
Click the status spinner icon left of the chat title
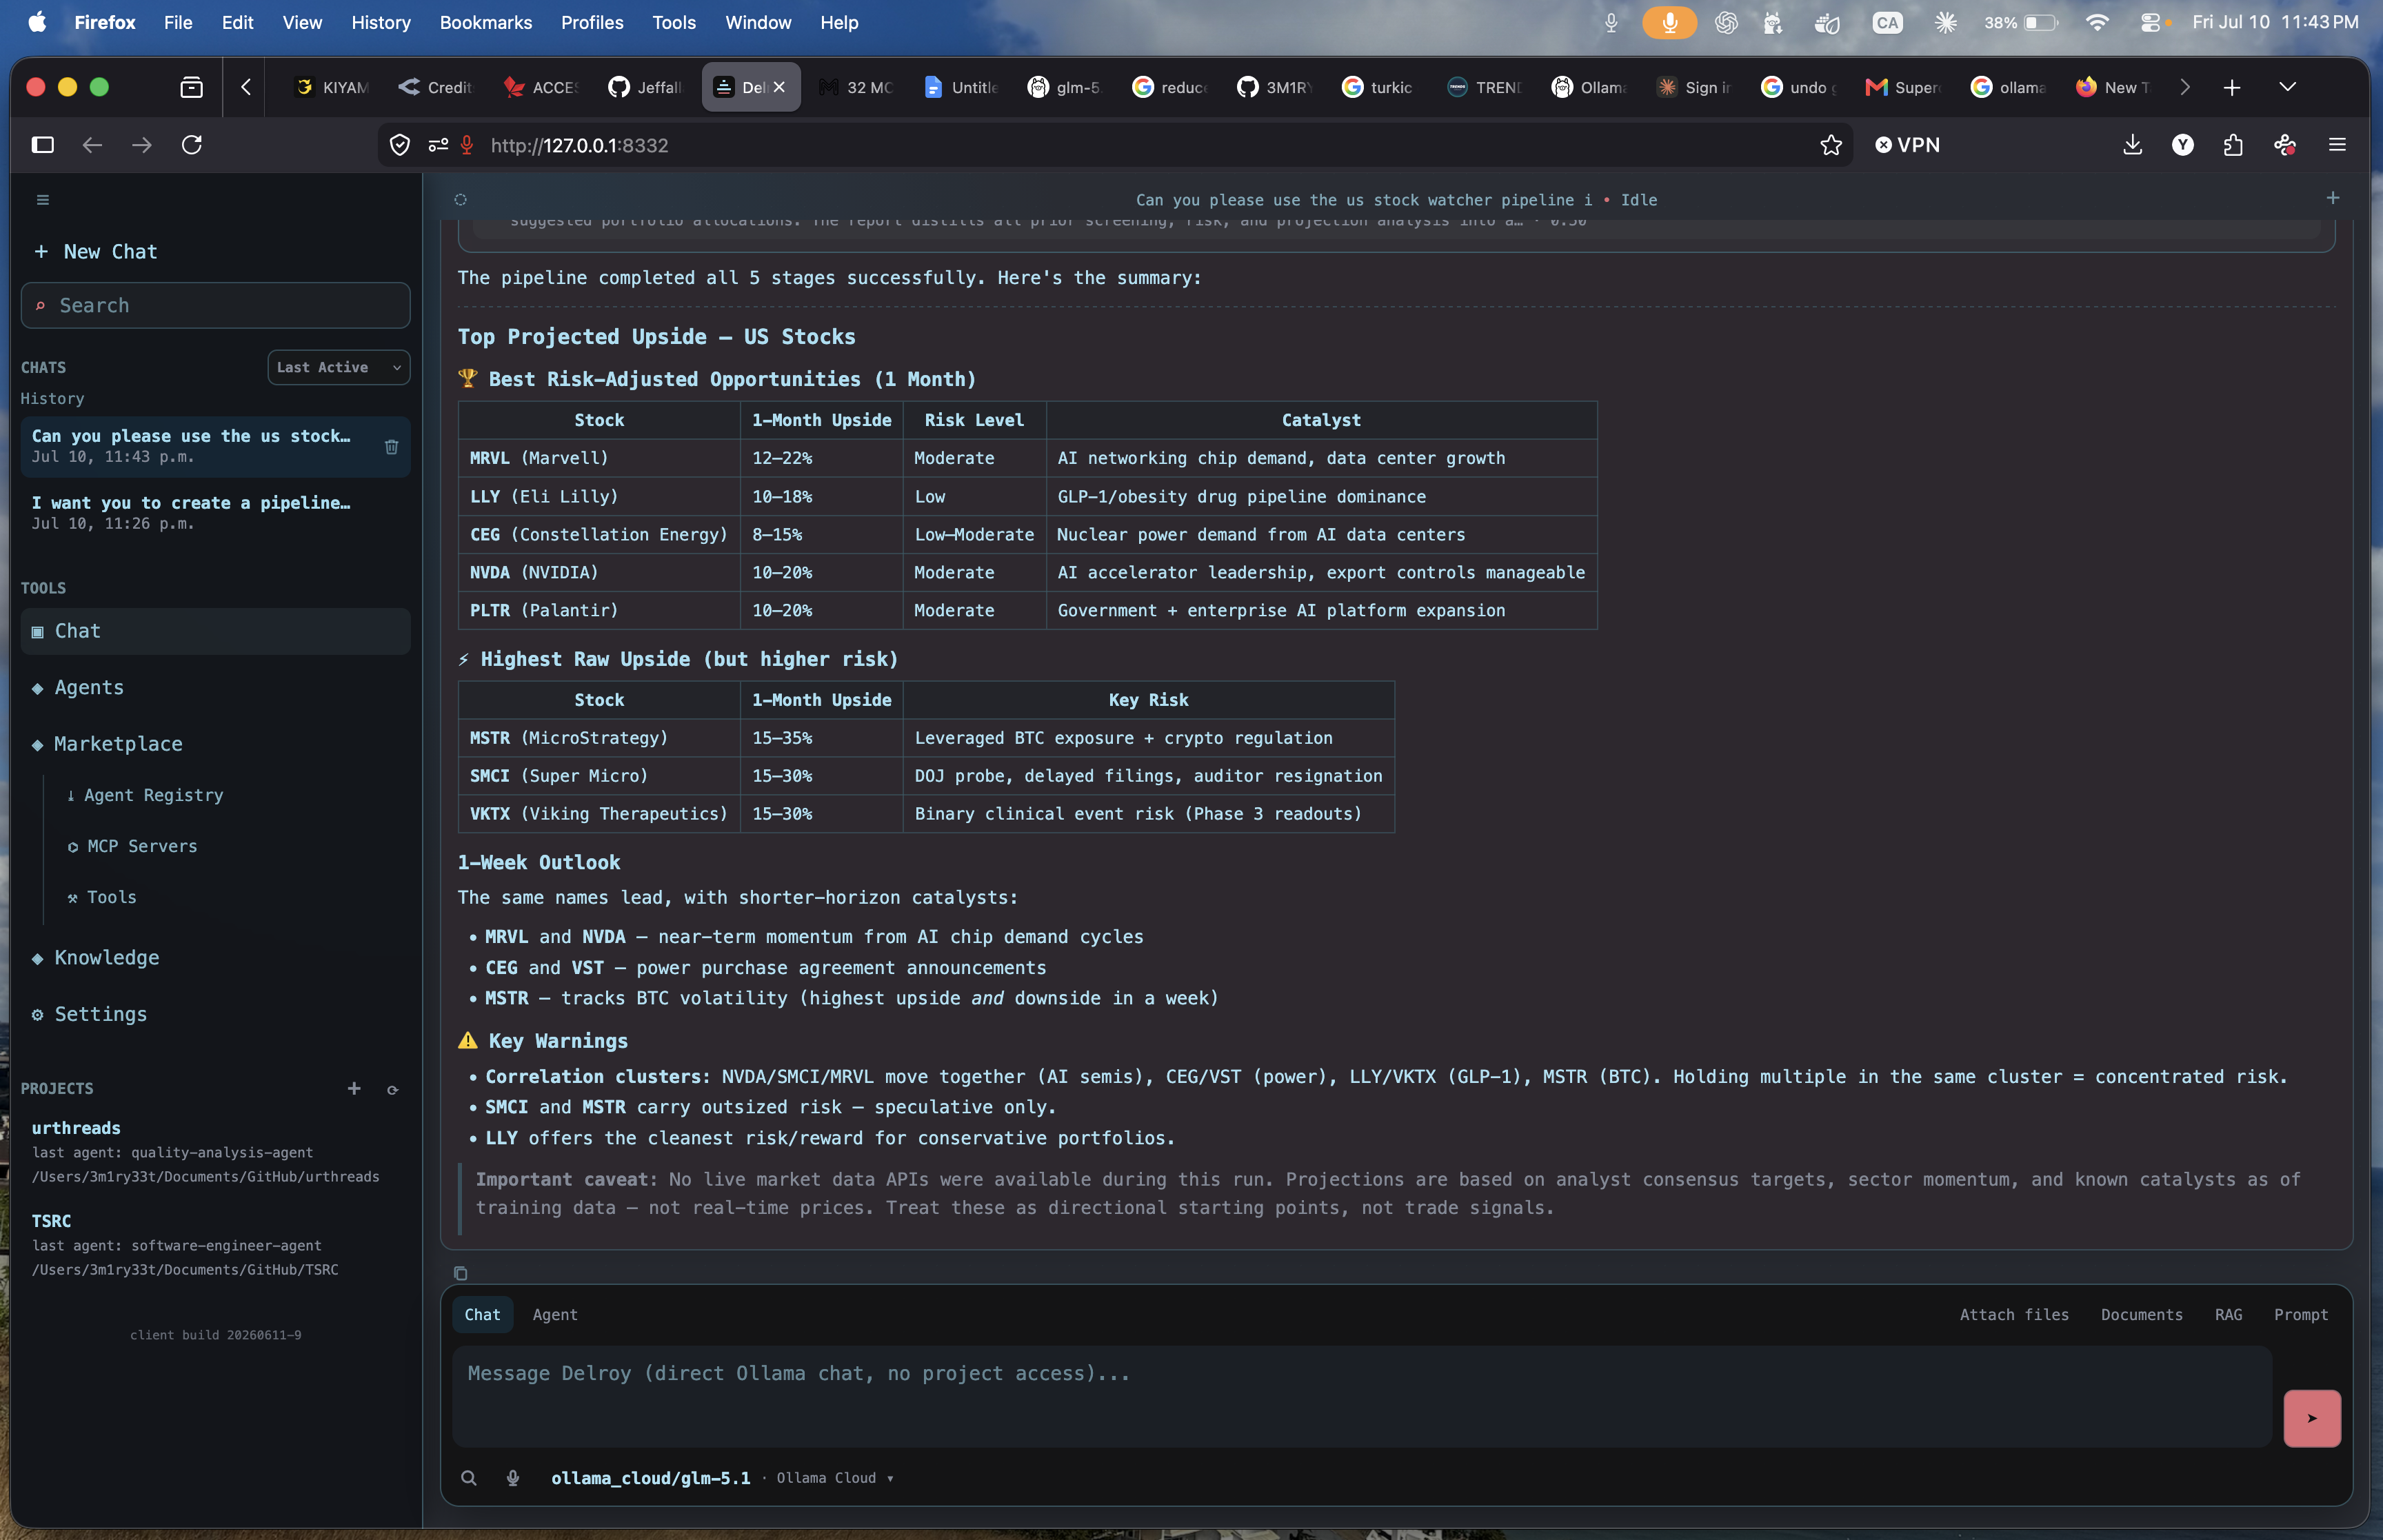click(x=460, y=200)
